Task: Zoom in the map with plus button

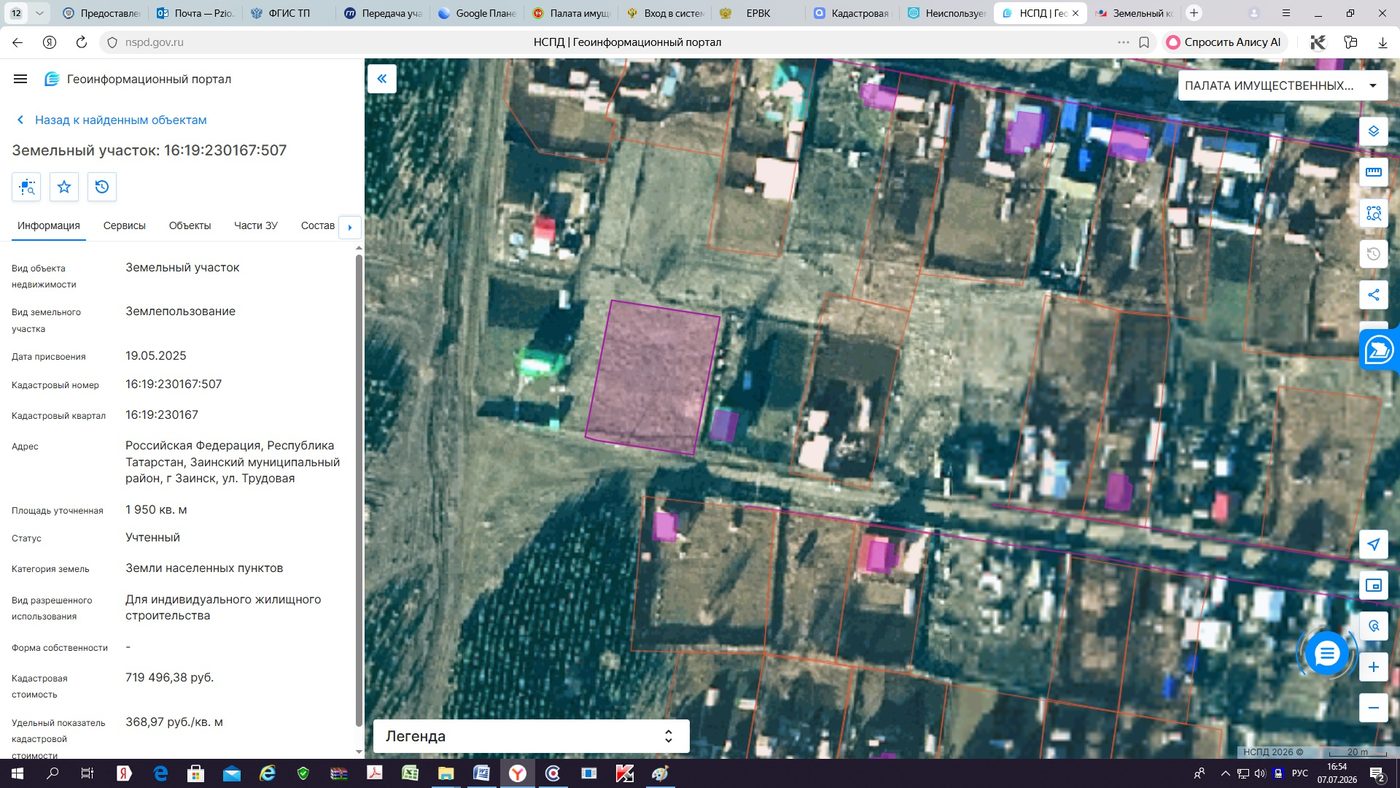Action: (1374, 667)
